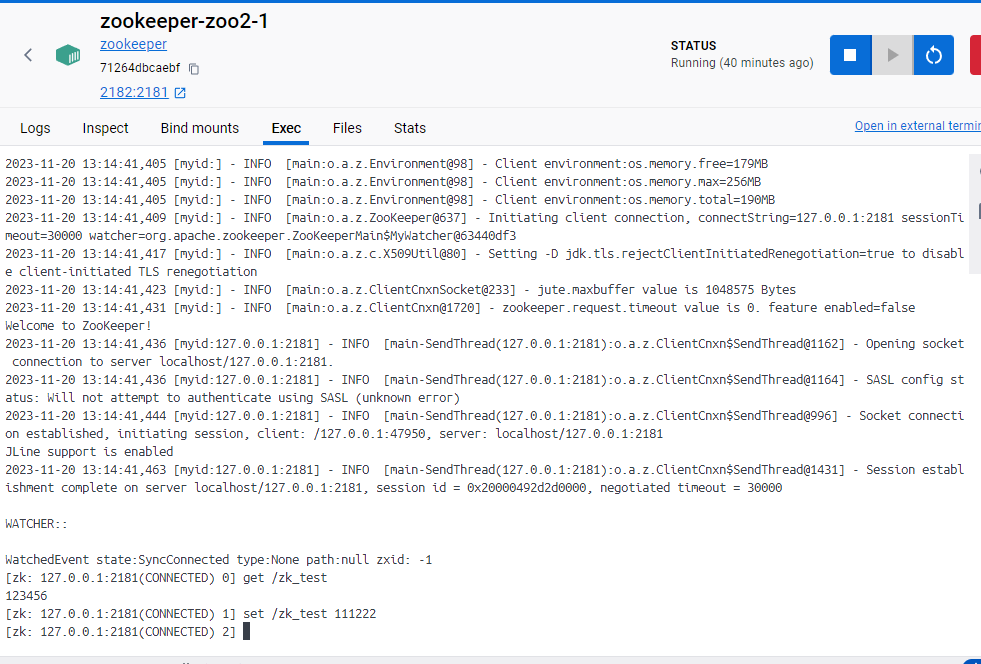Click the teal container icon

click(68, 55)
